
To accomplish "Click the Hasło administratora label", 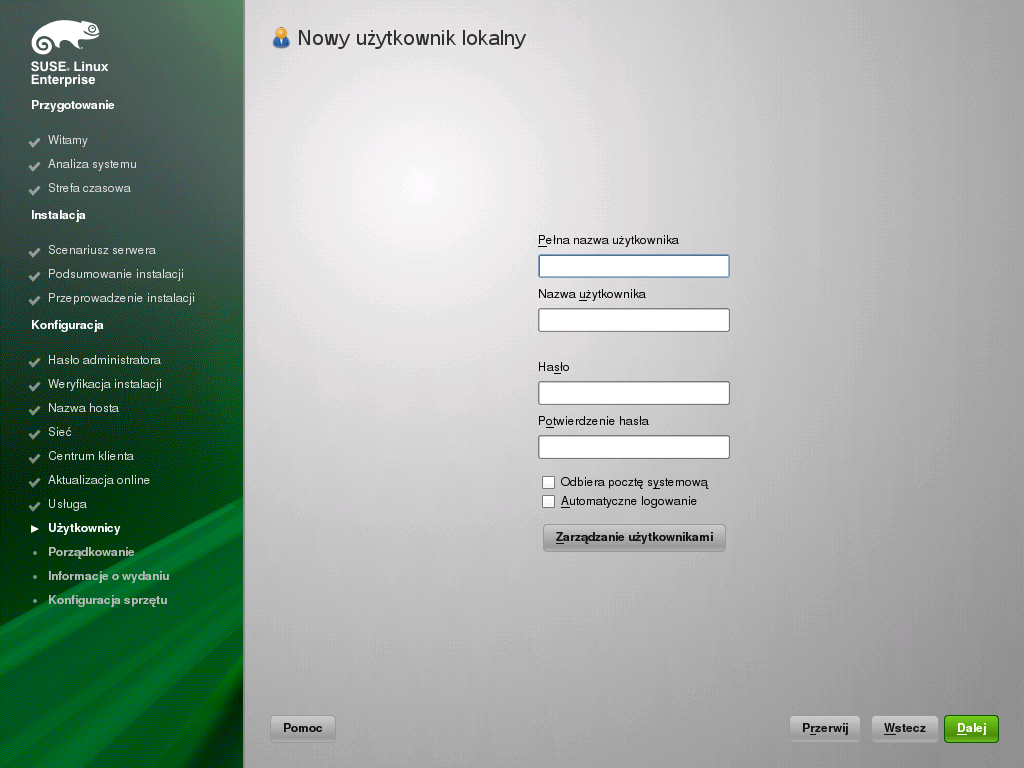I will (x=104, y=360).
